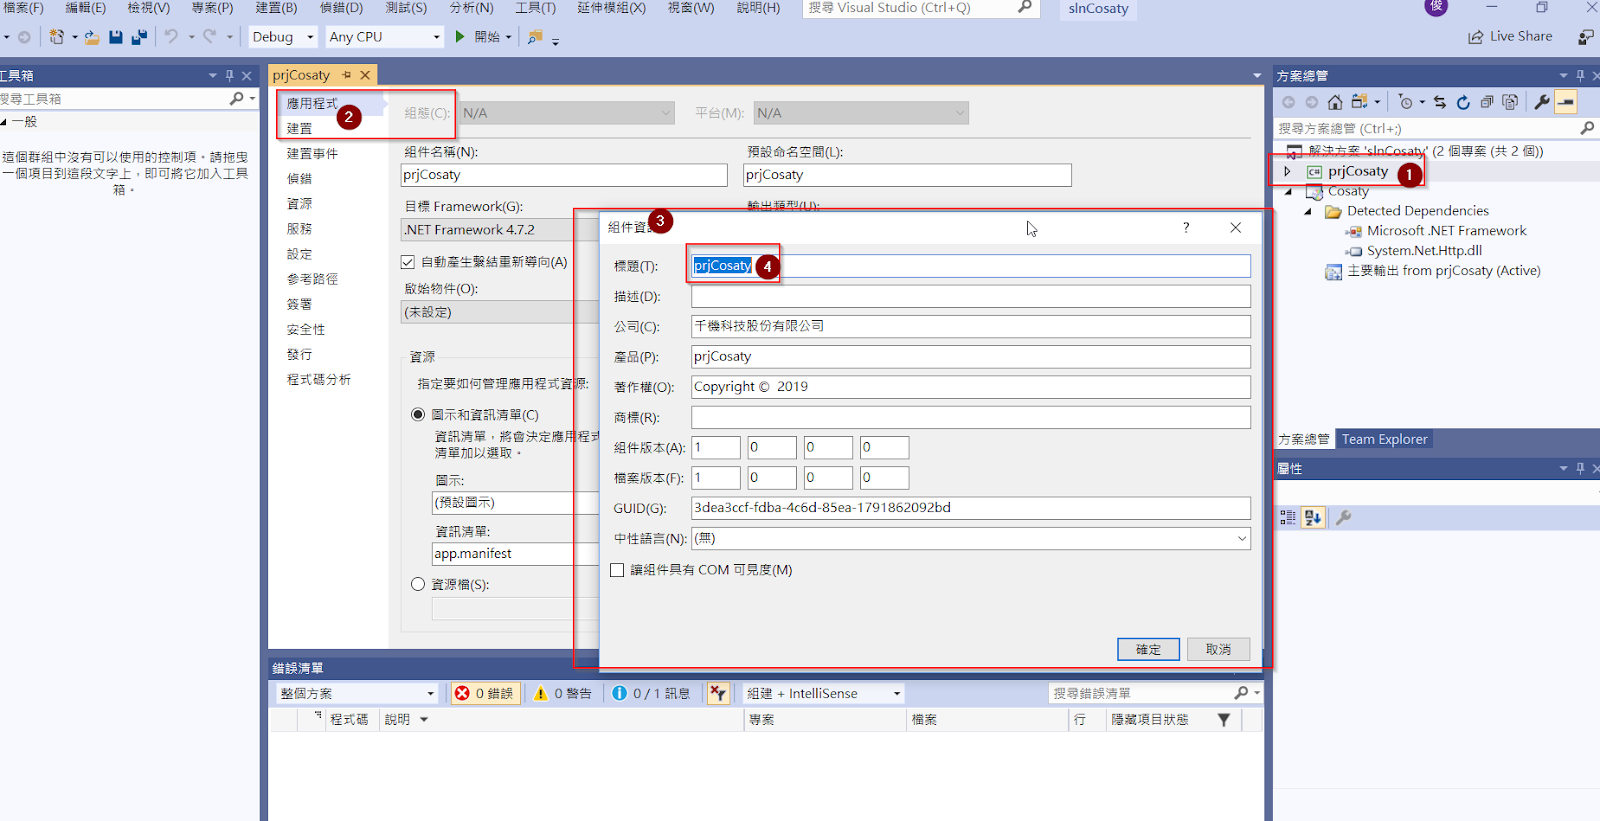This screenshot has height=821, width=1600.
Task: Click the Open File folder icon
Action: [x=91, y=37]
